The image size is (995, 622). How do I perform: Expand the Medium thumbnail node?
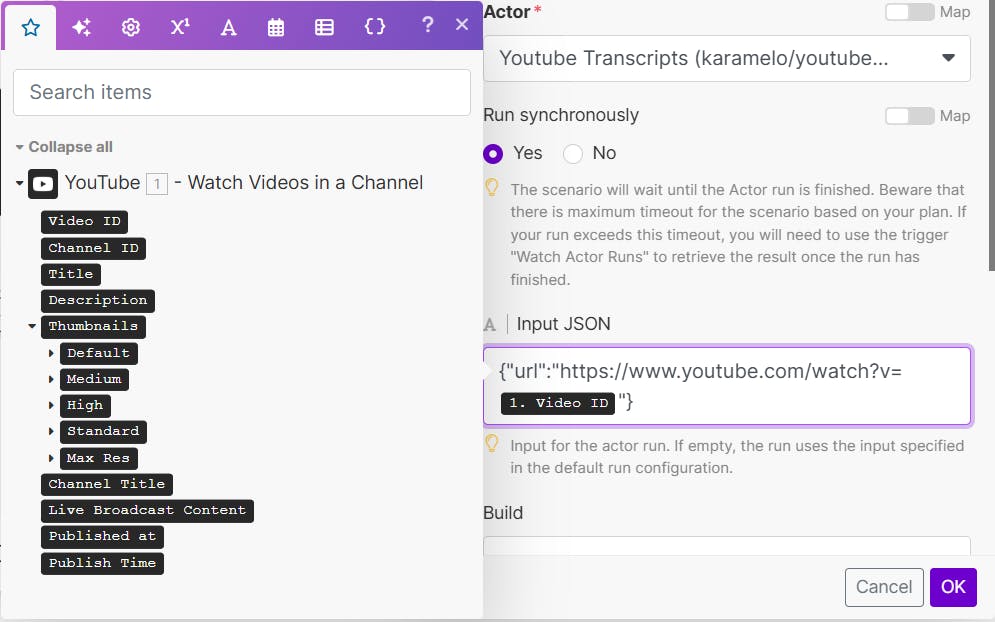click(51, 380)
